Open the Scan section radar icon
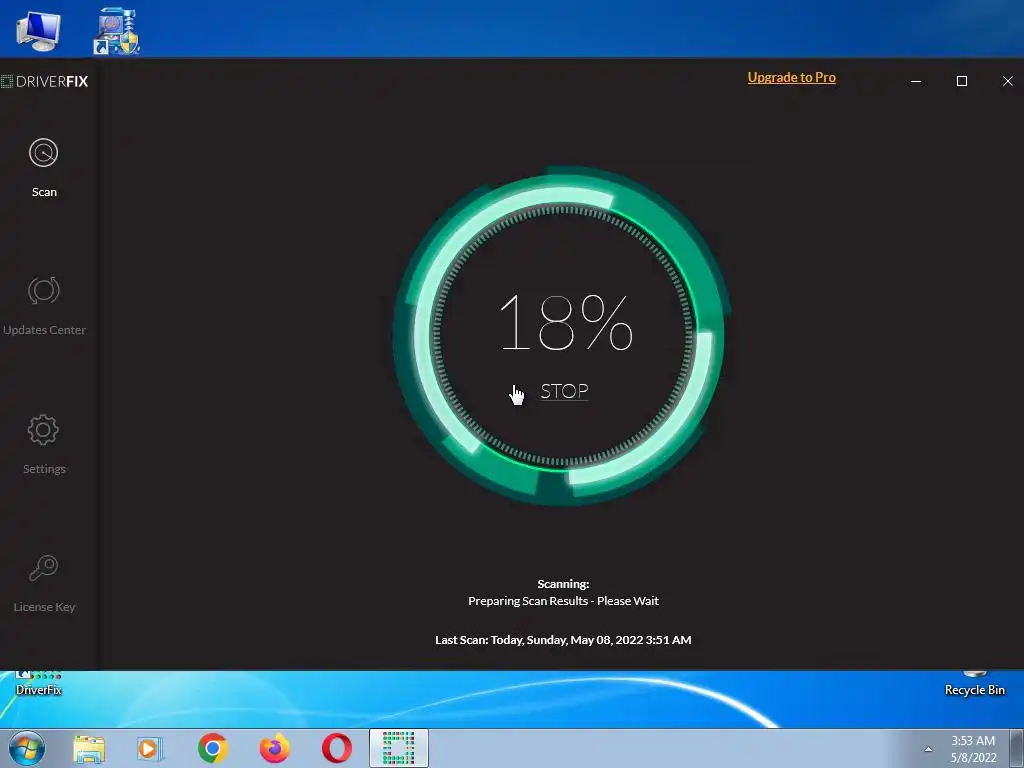Viewport: 1024px width, 768px height. [44, 153]
